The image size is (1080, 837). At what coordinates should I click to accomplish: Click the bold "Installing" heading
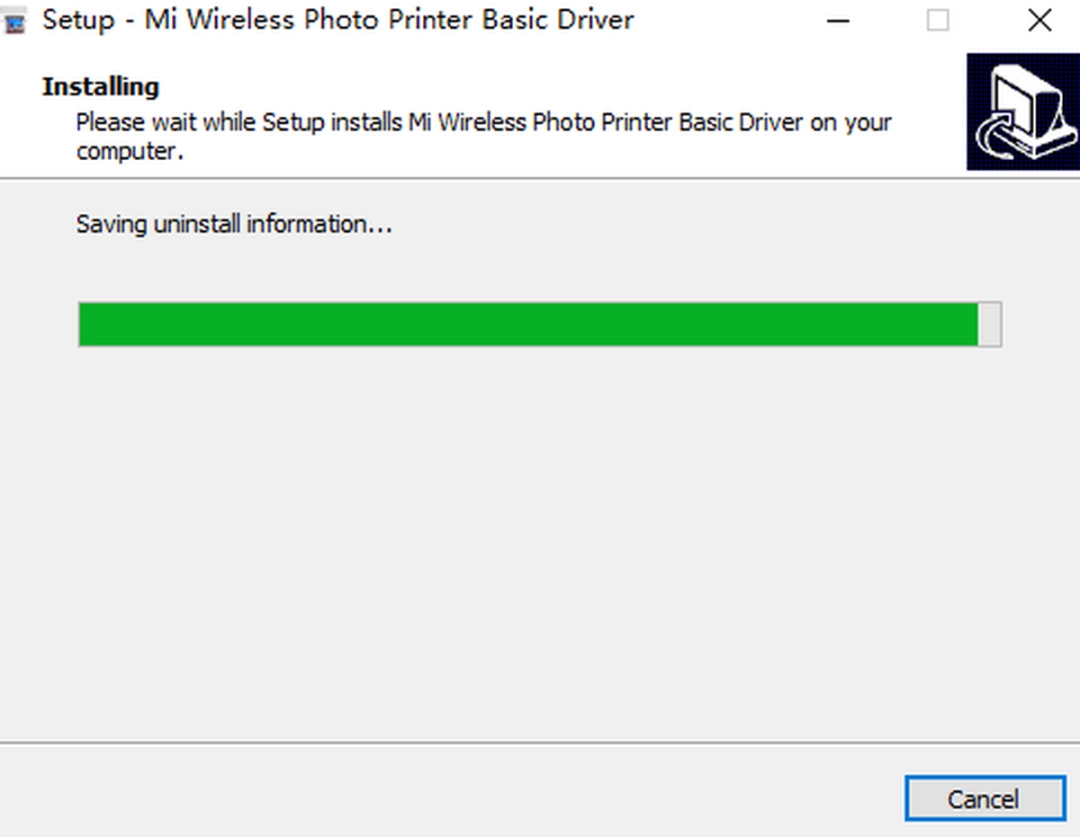(x=101, y=87)
